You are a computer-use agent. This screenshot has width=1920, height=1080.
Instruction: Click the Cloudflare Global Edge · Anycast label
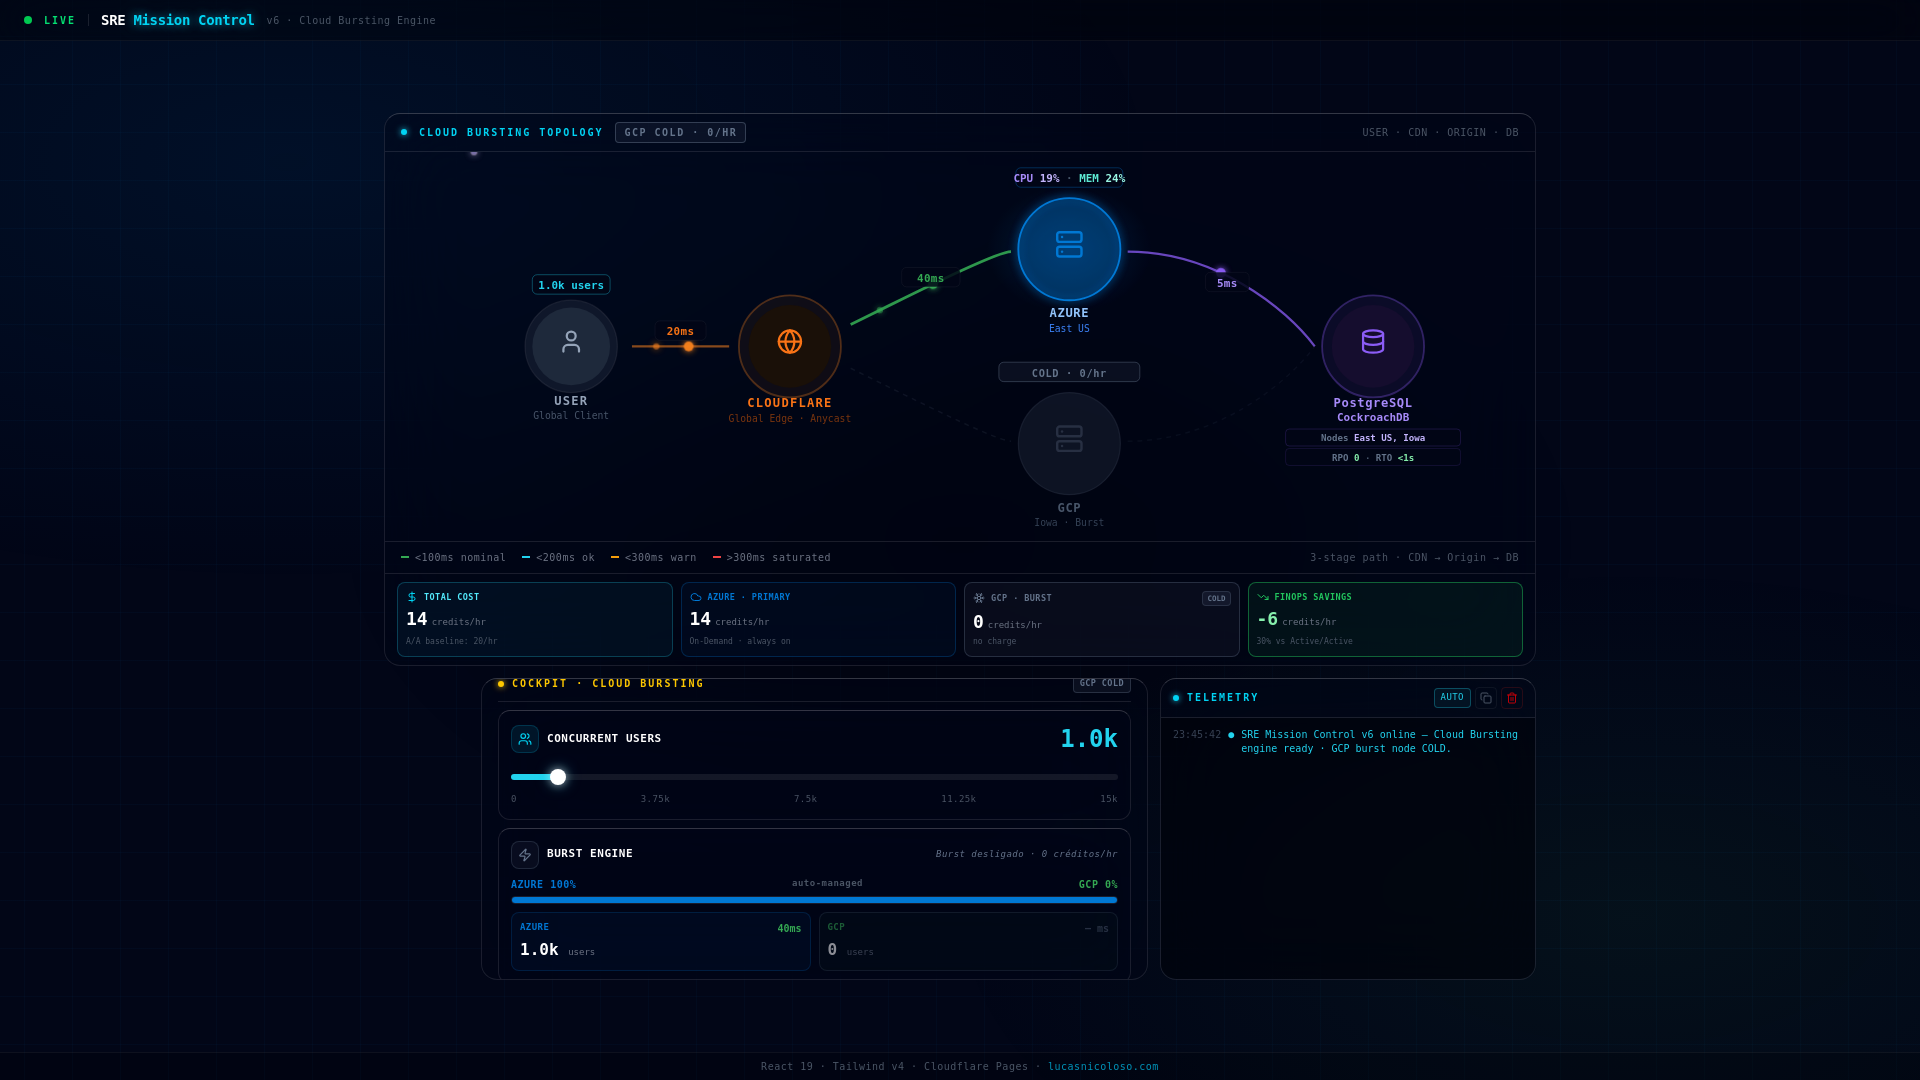pos(790,419)
